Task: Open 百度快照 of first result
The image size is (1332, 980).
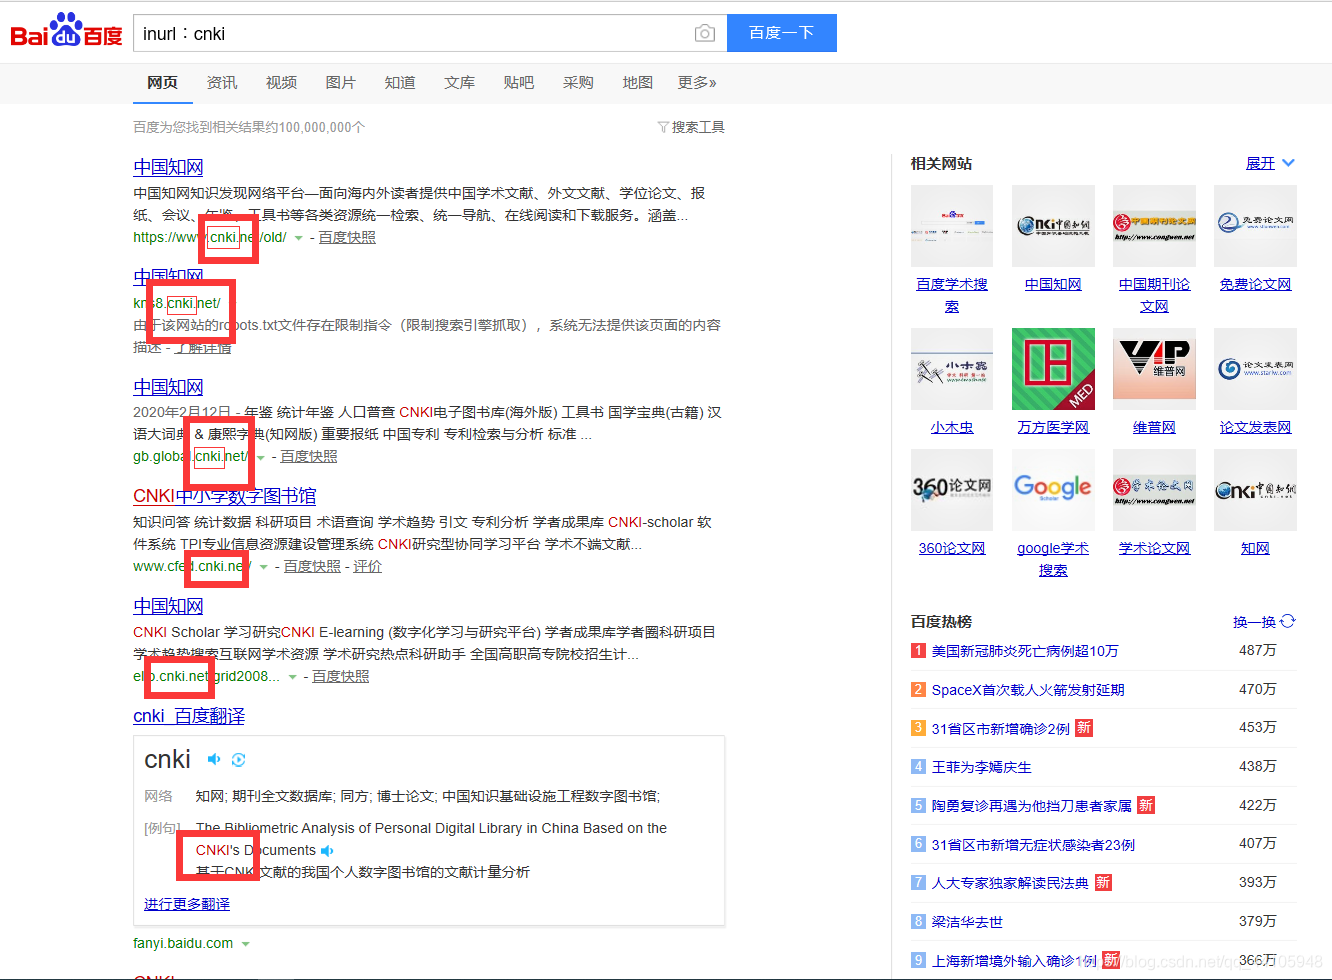Action: pyautogui.click(x=347, y=237)
